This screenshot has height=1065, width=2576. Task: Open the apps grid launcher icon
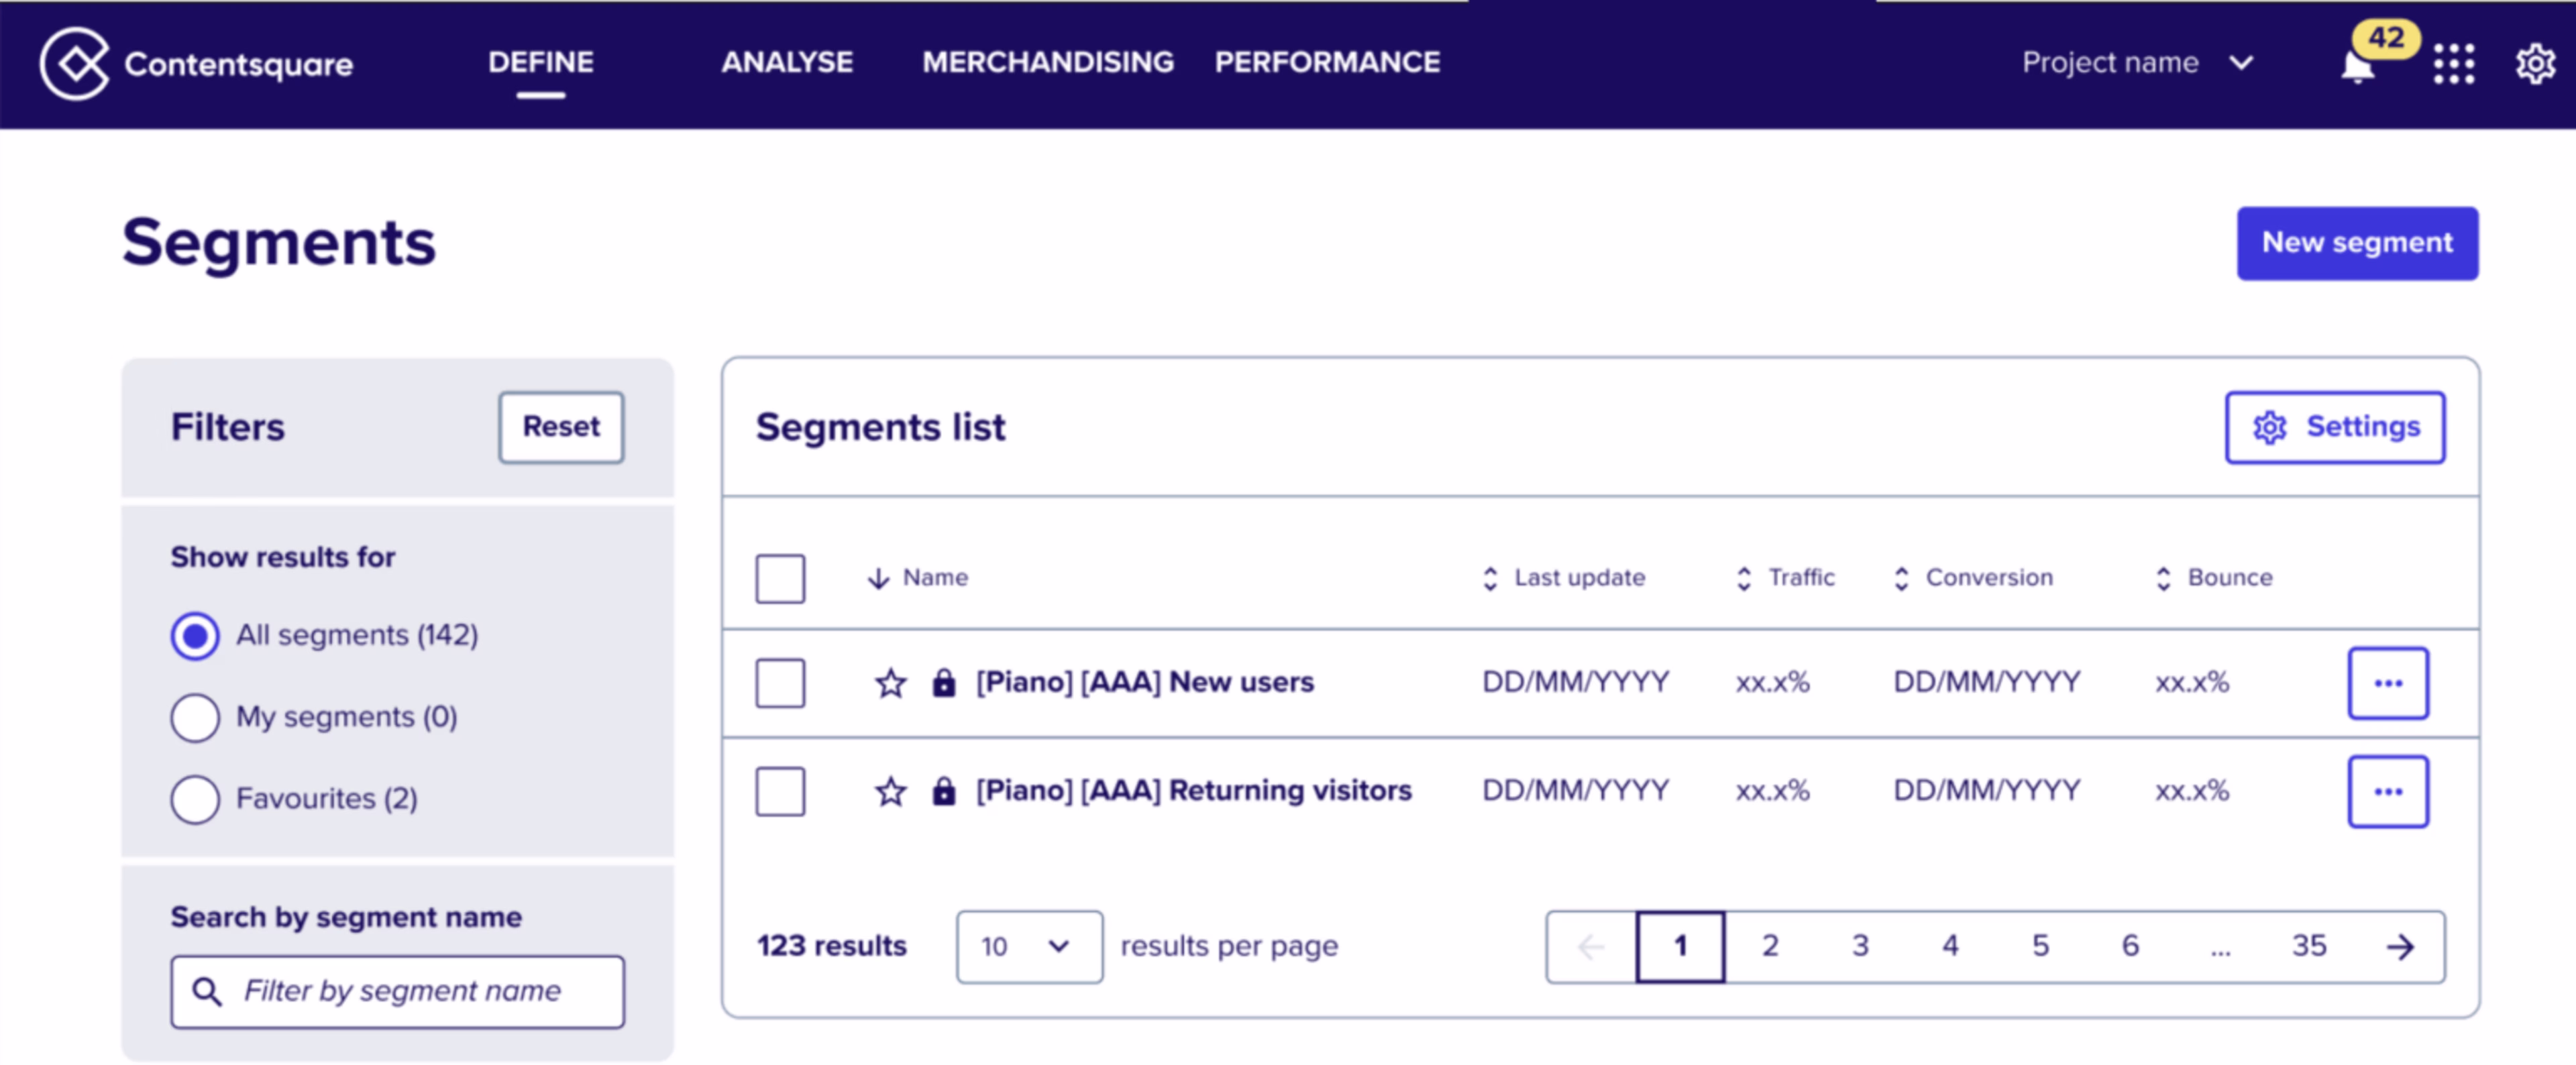[x=2453, y=64]
